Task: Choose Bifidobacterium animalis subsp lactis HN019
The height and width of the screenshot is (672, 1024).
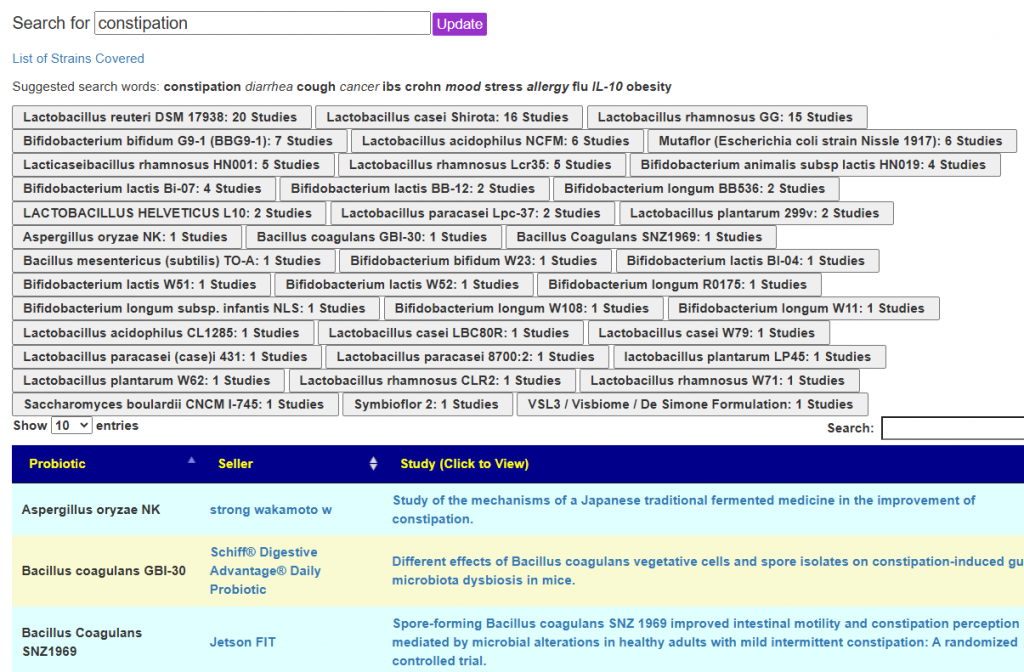Action: coord(814,165)
